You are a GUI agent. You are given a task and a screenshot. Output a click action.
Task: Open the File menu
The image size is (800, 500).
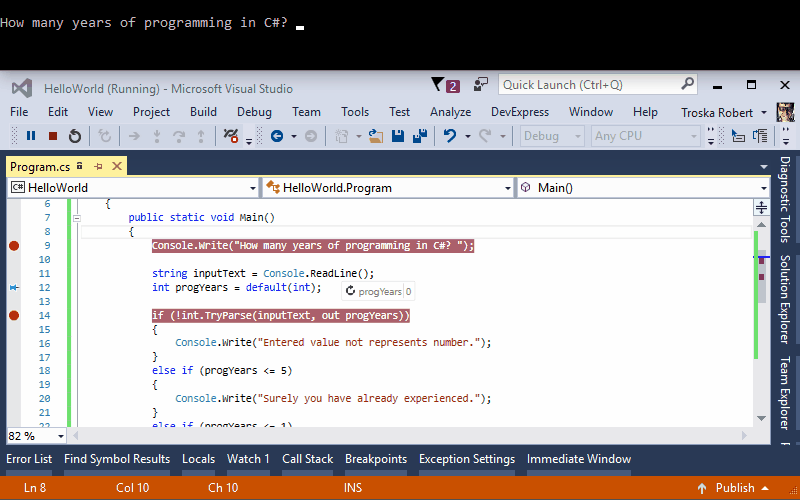[x=19, y=112]
